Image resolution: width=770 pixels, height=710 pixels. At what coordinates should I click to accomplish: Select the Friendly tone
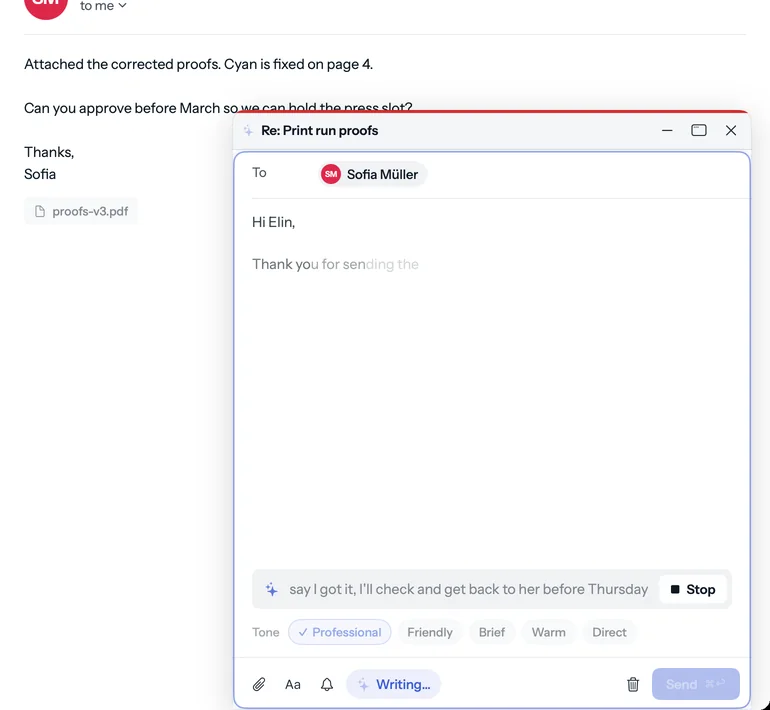tap(430, 632)
